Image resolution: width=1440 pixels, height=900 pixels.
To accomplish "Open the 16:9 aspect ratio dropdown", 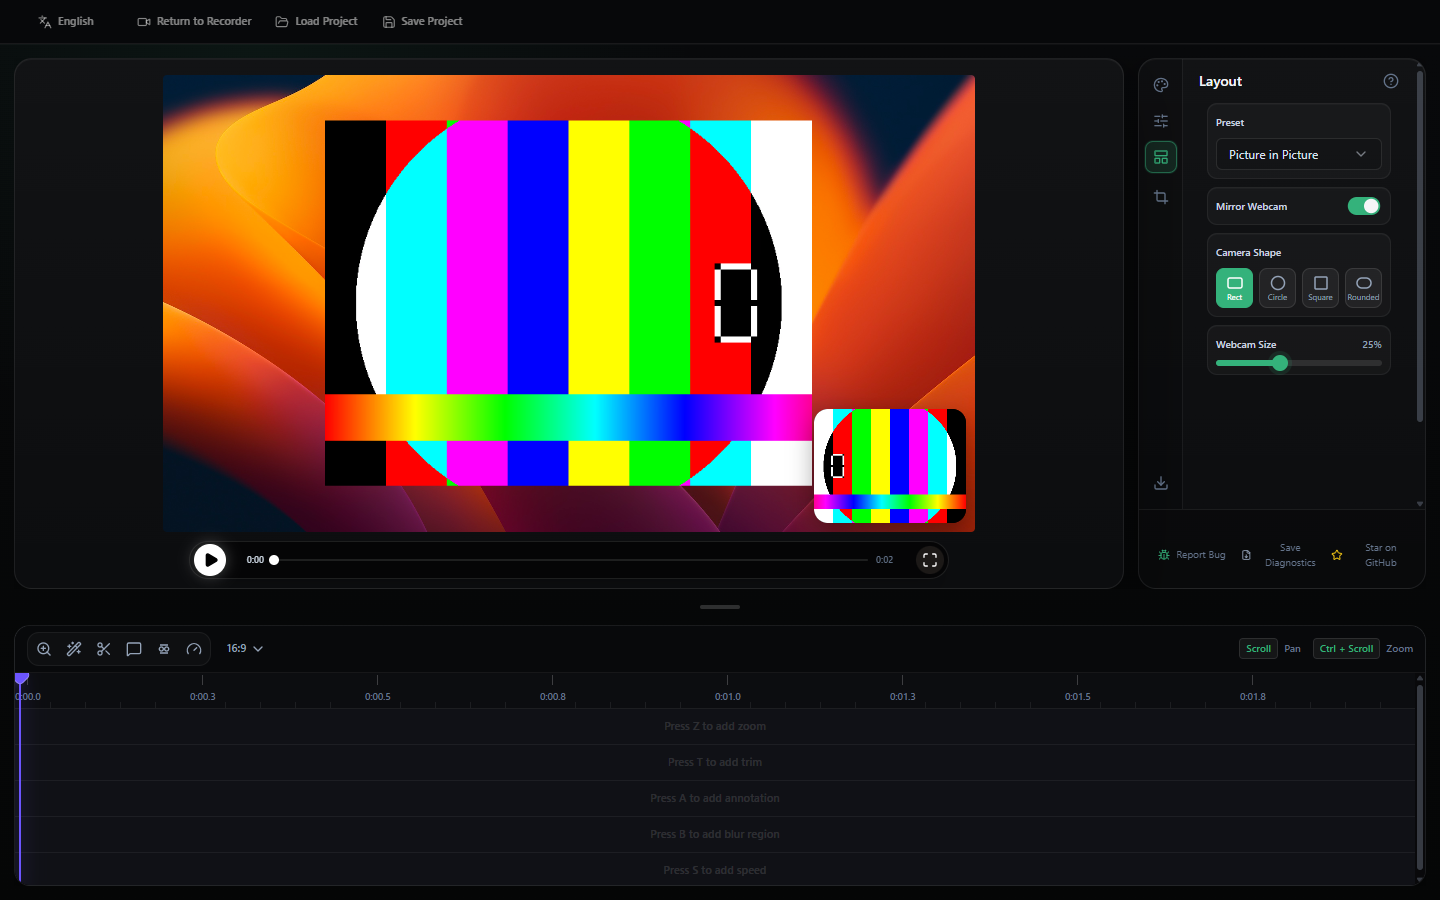I will 245,649.
